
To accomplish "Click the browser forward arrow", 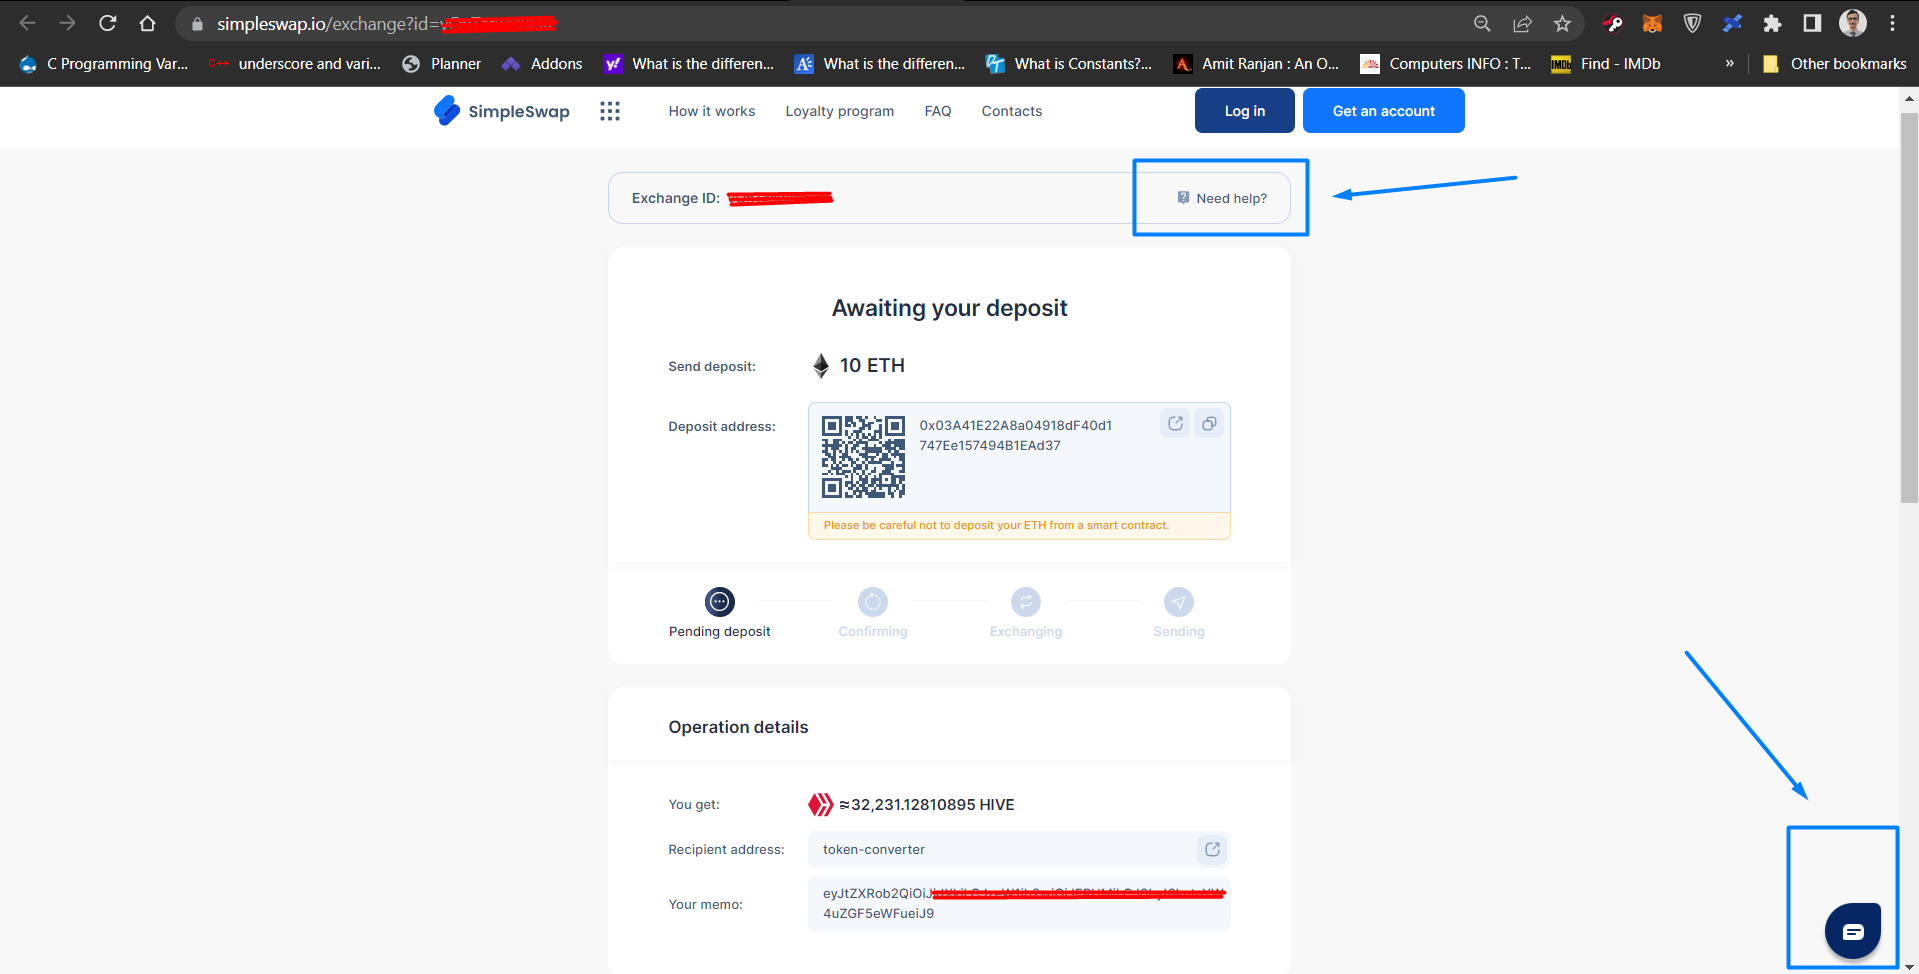I will pos(67,23).
